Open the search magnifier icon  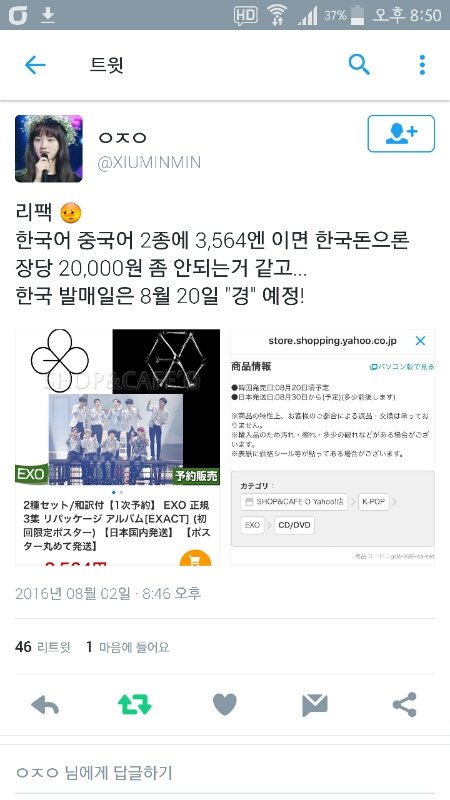(x=359, y=64)
